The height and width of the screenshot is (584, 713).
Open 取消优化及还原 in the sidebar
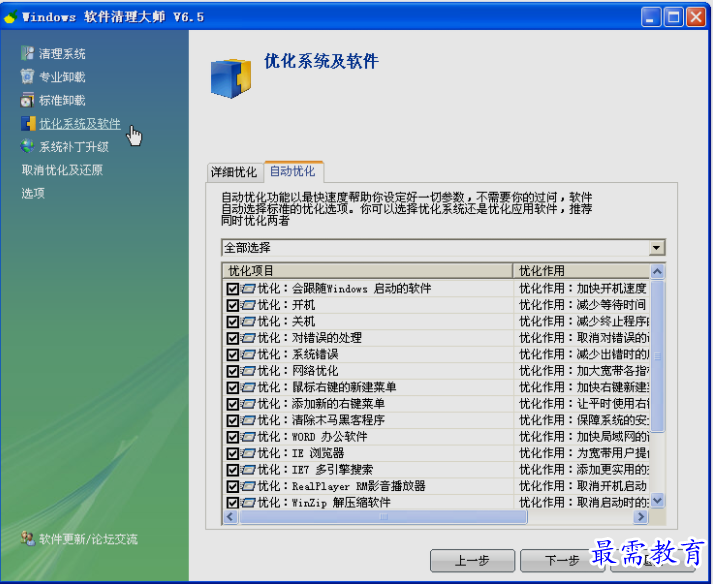62,170
